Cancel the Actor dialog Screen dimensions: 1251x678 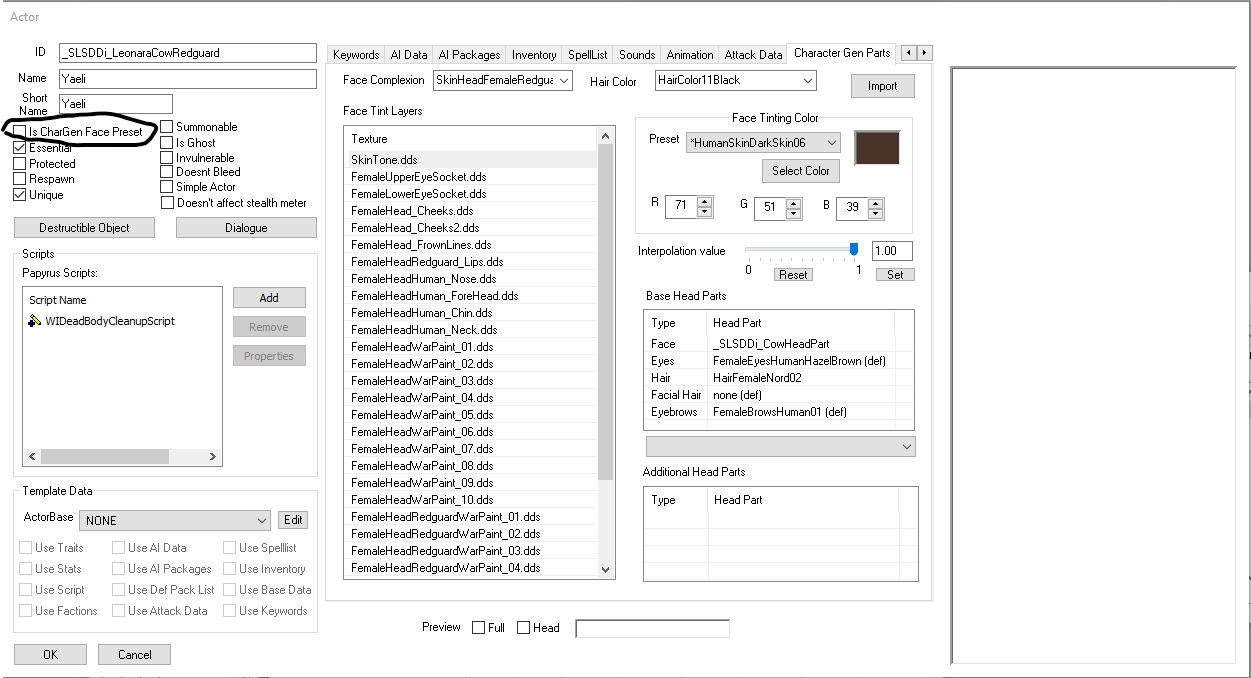(134, 655)
